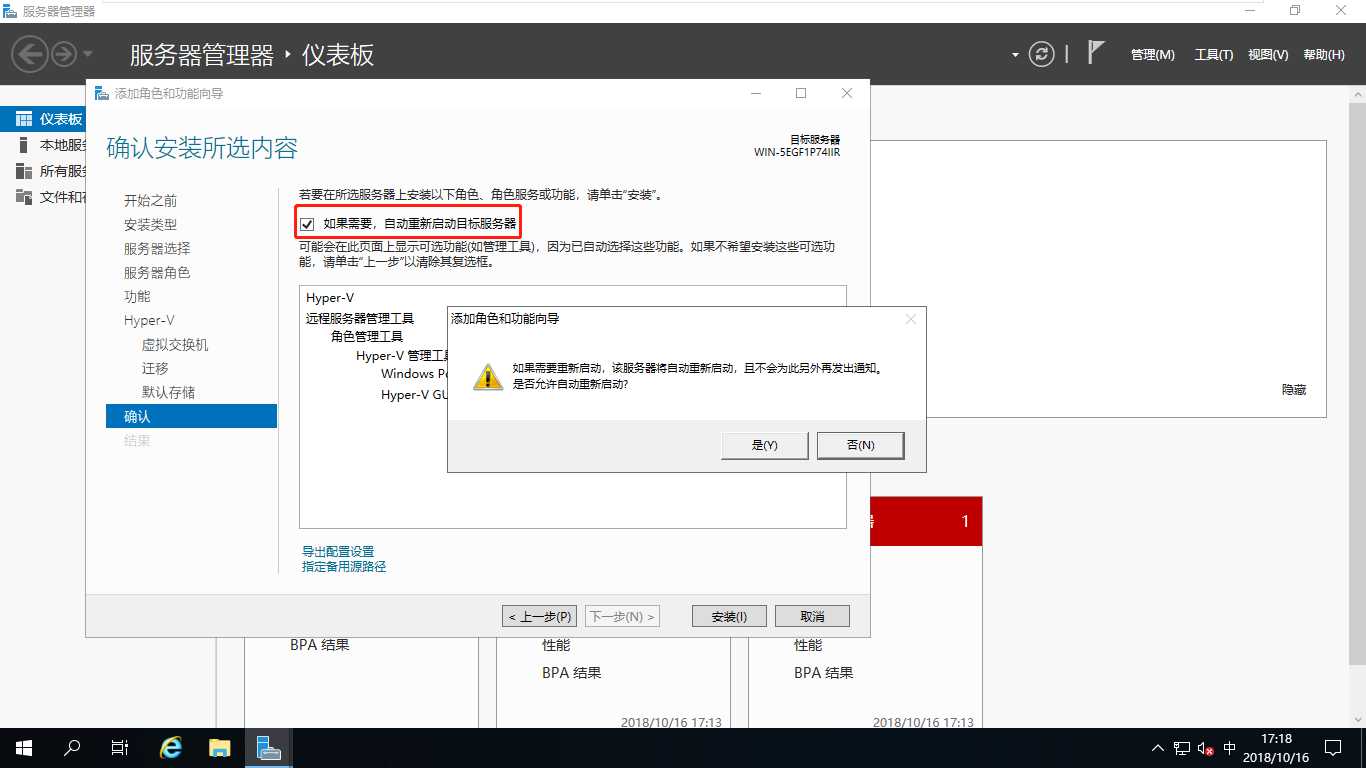Open the Action Center notification icon
This screenshot has width=1366, height=768.
pos(1333,748)
